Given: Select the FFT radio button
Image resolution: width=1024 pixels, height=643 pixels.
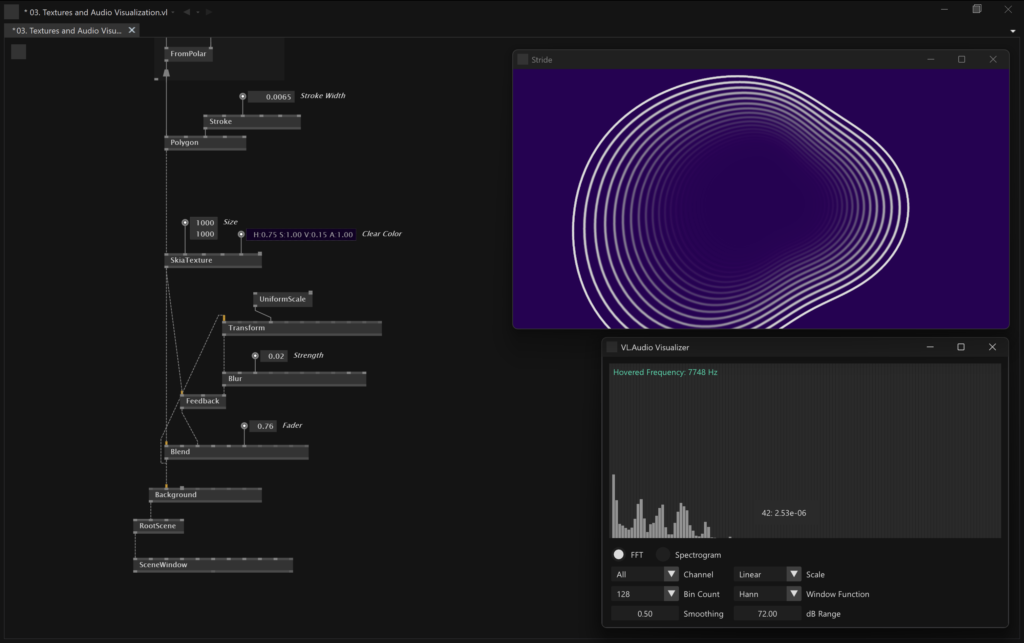Looking at the screenshot, I should pos(619,554).
